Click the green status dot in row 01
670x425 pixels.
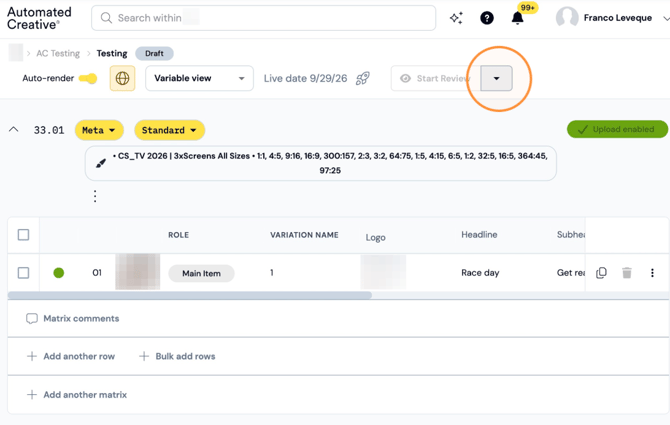tap(59, 273)
